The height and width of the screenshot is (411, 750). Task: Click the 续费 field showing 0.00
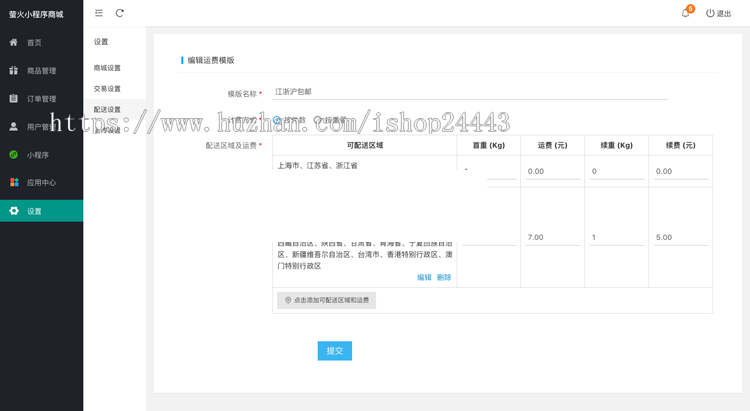(x=681, y=171)
